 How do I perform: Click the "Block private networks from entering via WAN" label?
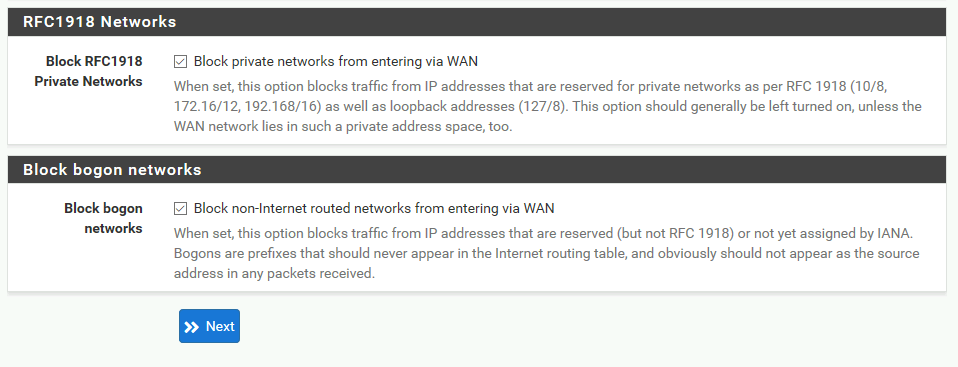pos(335,61)
